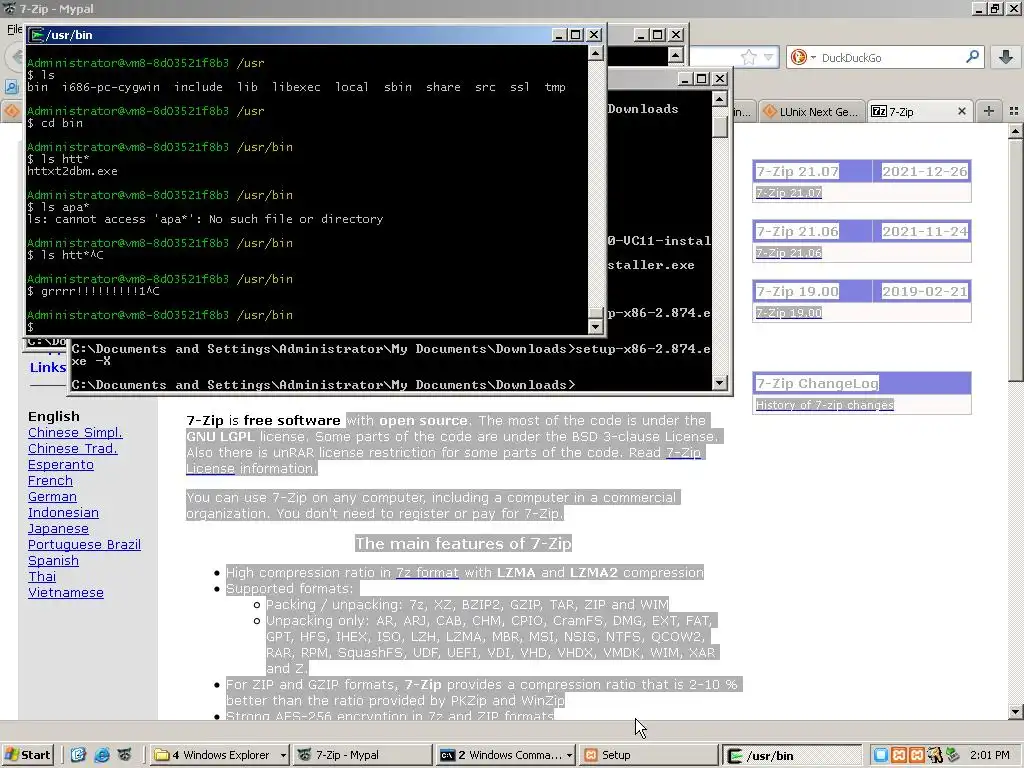Open the Thai language link
The image size is (1024, 768).
tap(42, 577)
